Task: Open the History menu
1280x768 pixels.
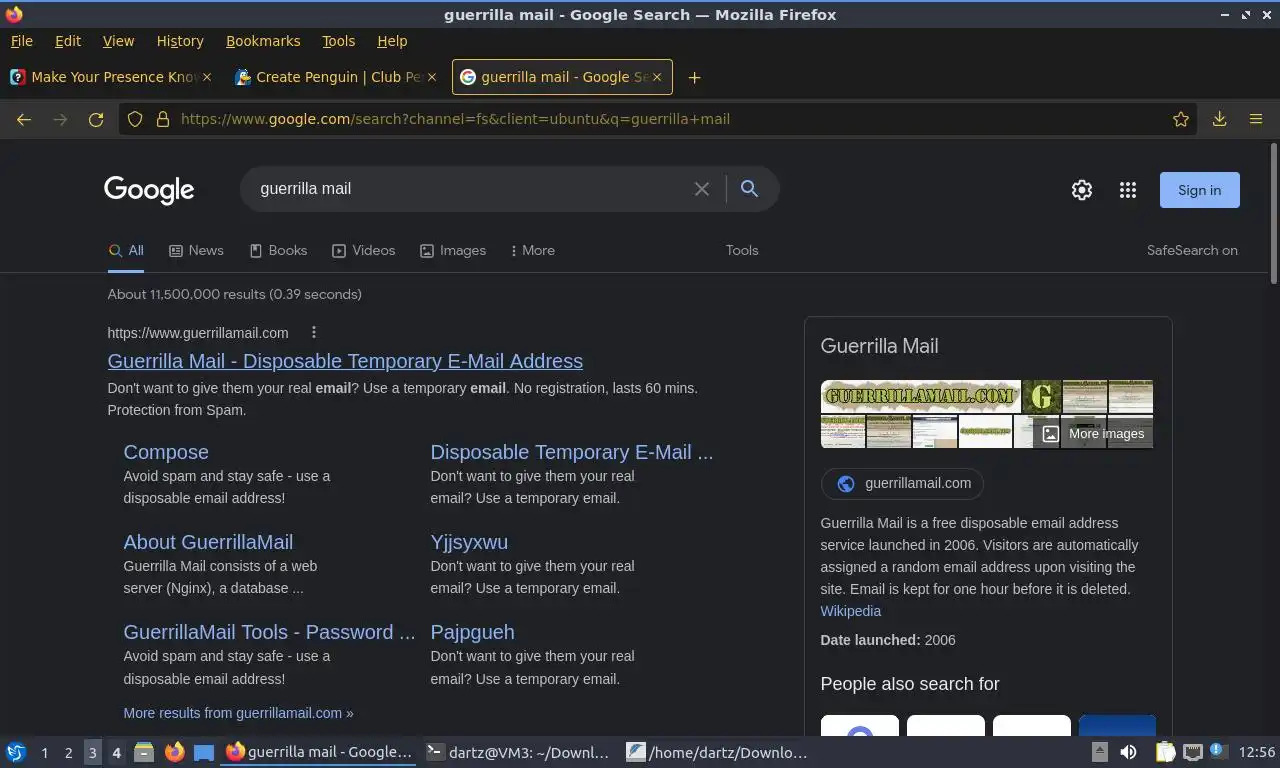Action: 180,41
